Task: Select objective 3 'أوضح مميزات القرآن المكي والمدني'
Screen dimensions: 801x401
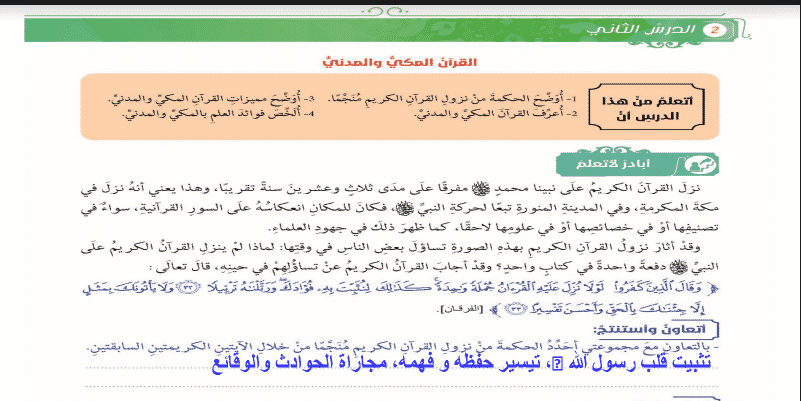Action: (211, 98)
